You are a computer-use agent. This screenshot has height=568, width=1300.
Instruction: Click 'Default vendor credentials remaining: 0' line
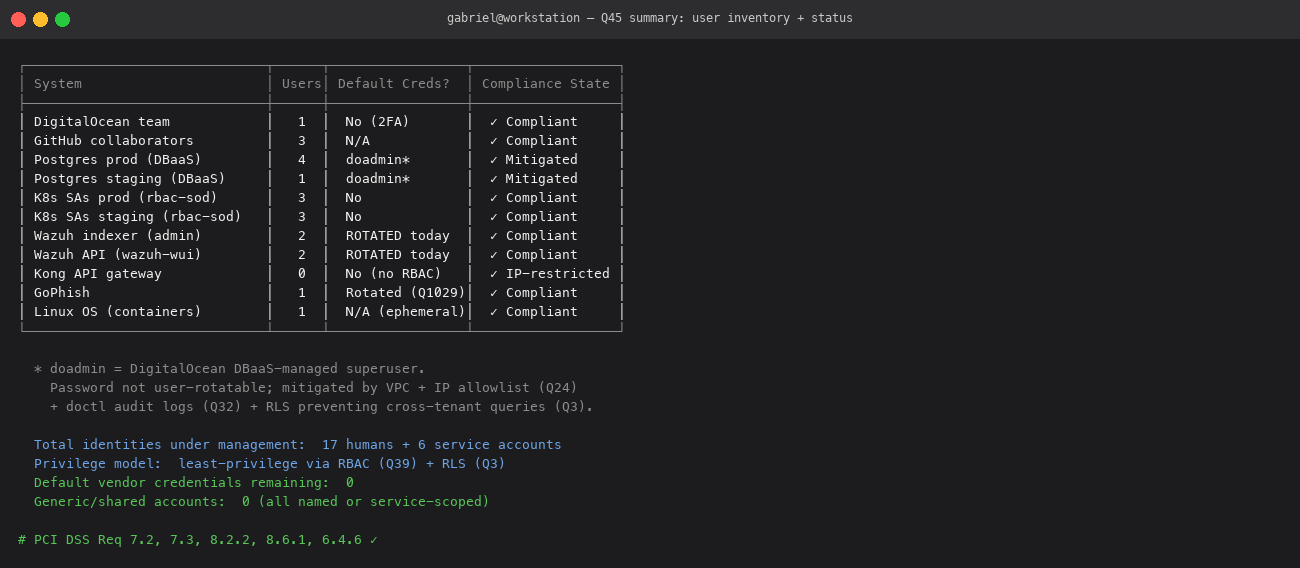pos(194,483)
